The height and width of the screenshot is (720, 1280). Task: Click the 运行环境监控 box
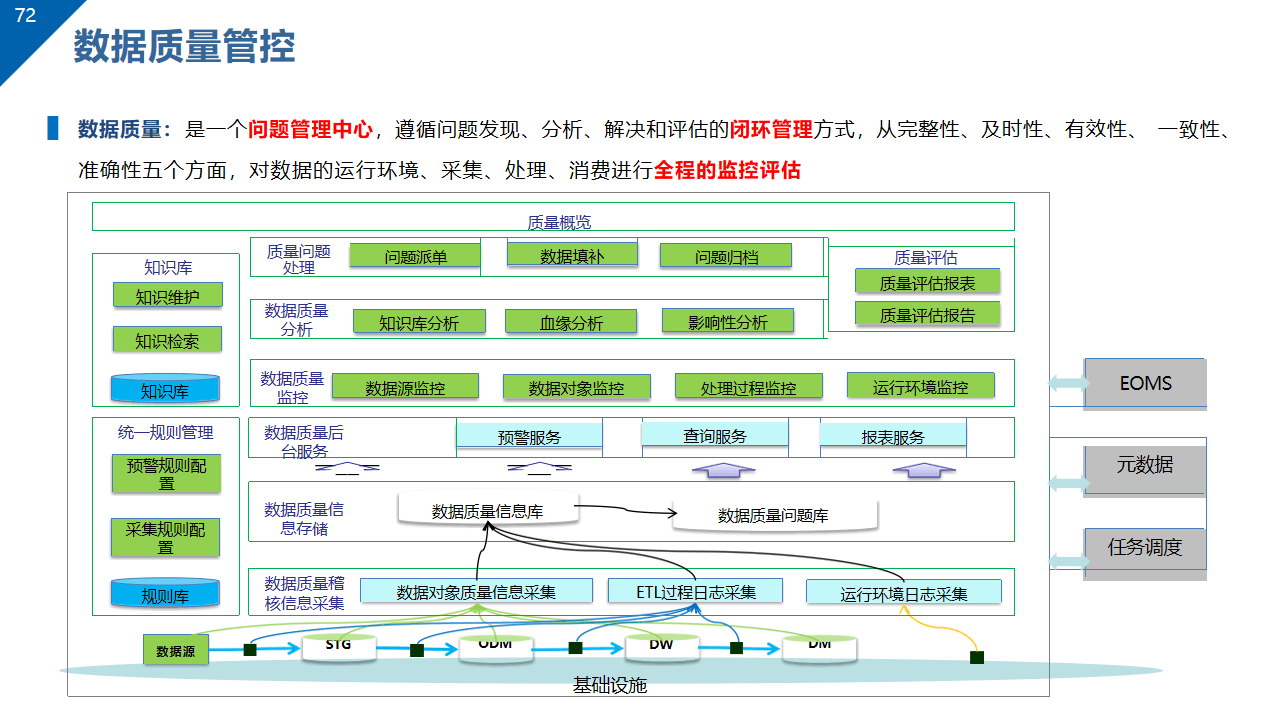coord(921,386)
